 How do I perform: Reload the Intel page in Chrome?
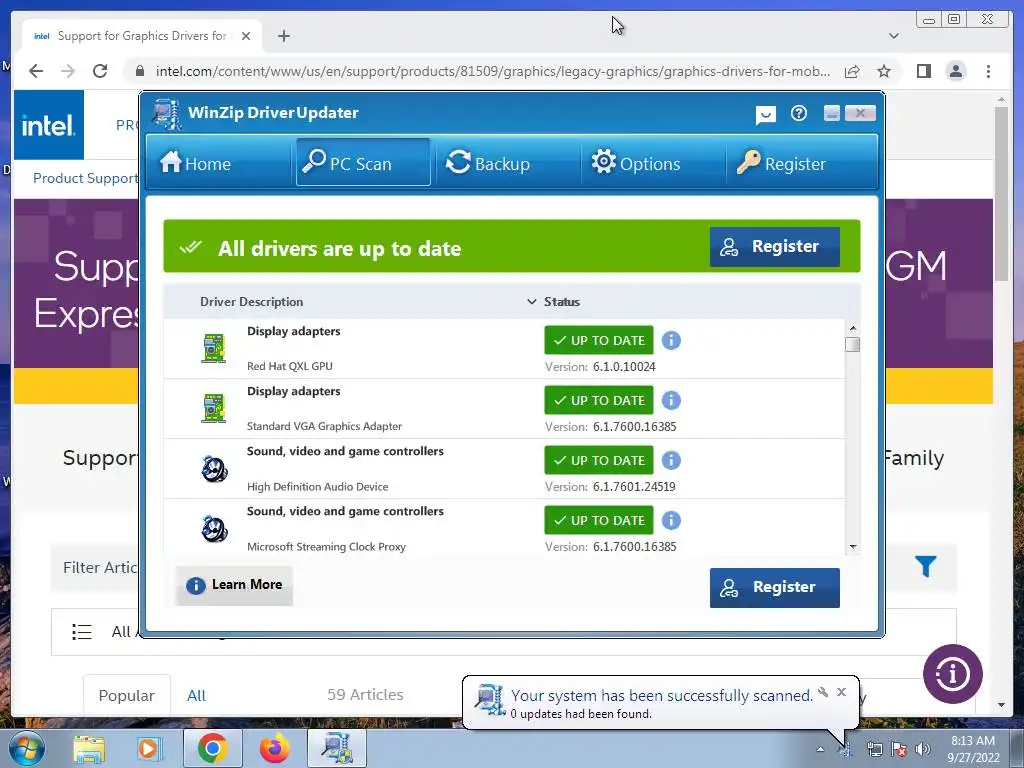pyautogui.click(x=100, y=71)
